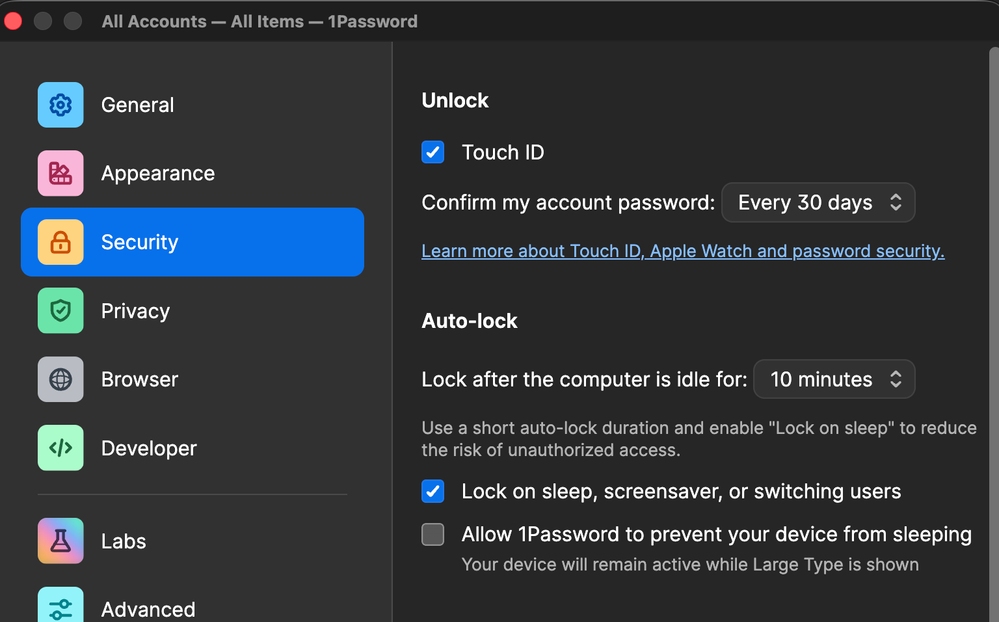Click the Appearance palette icon

(x=60, y=174)
